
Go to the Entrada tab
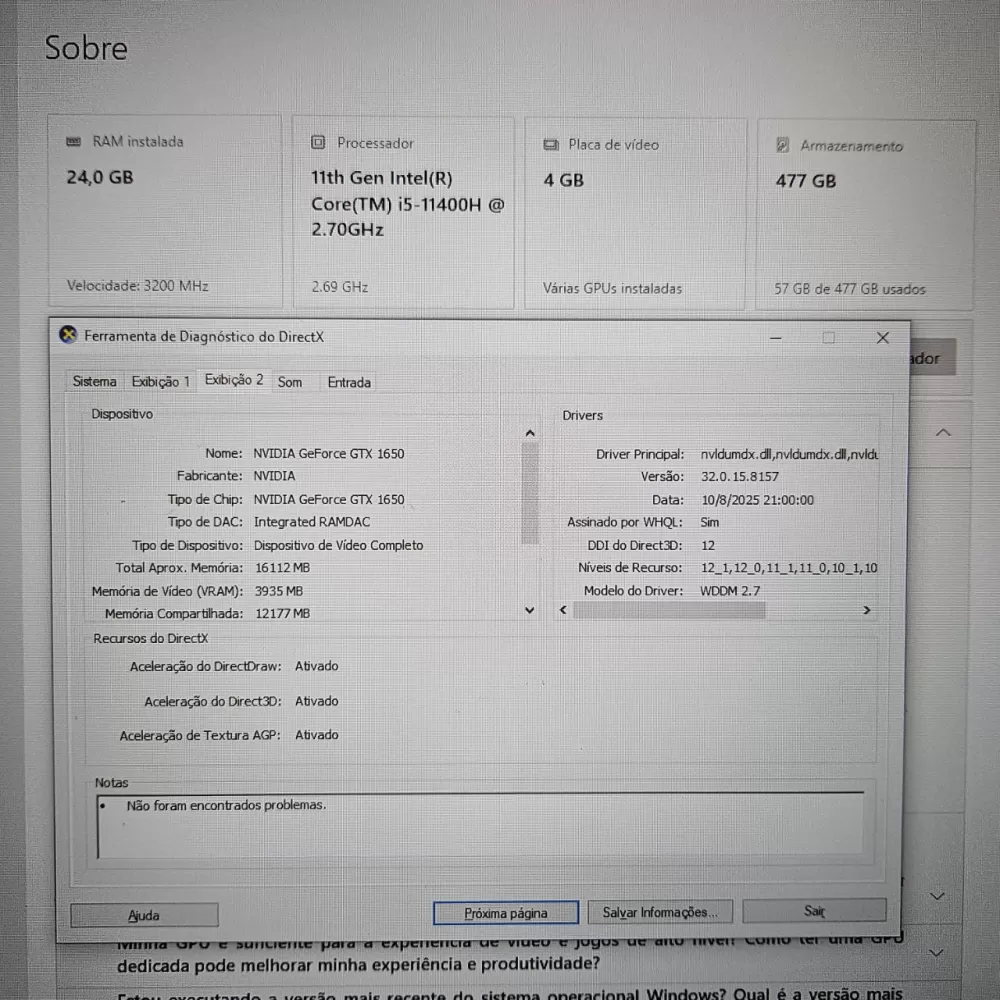(x=349, y=382)
